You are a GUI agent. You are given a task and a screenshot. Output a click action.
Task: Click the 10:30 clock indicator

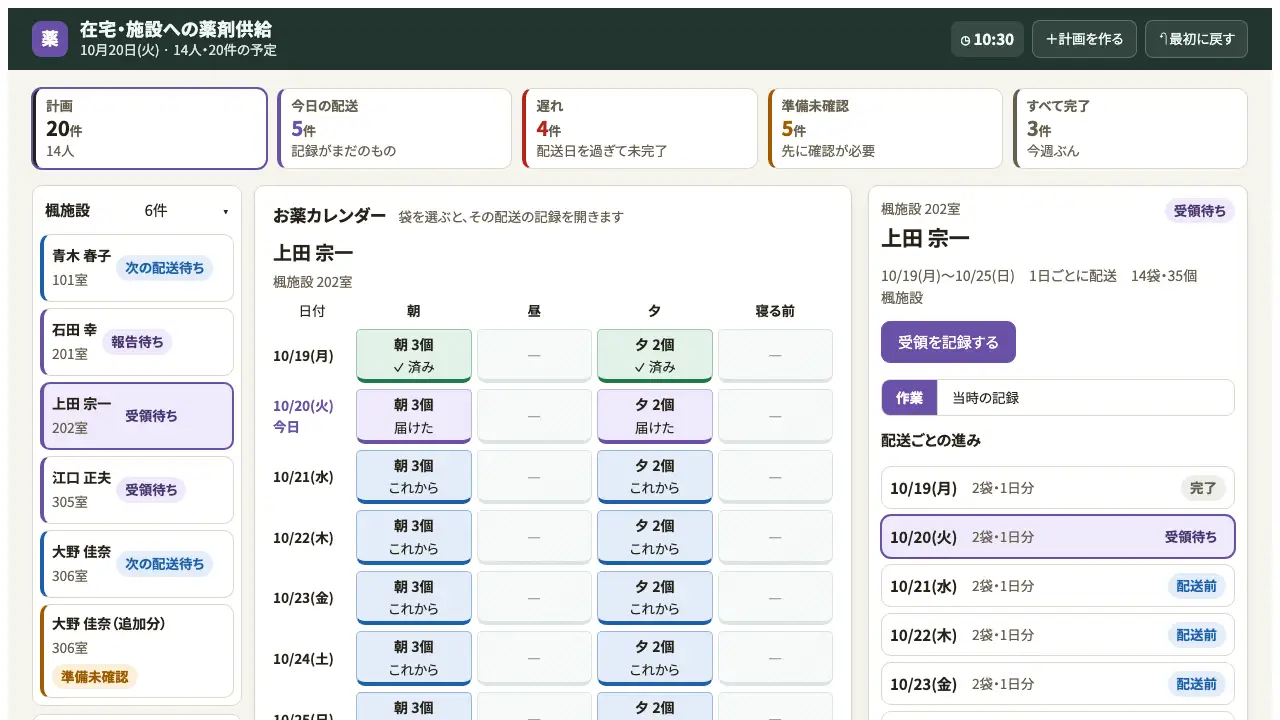coord(987,39)
